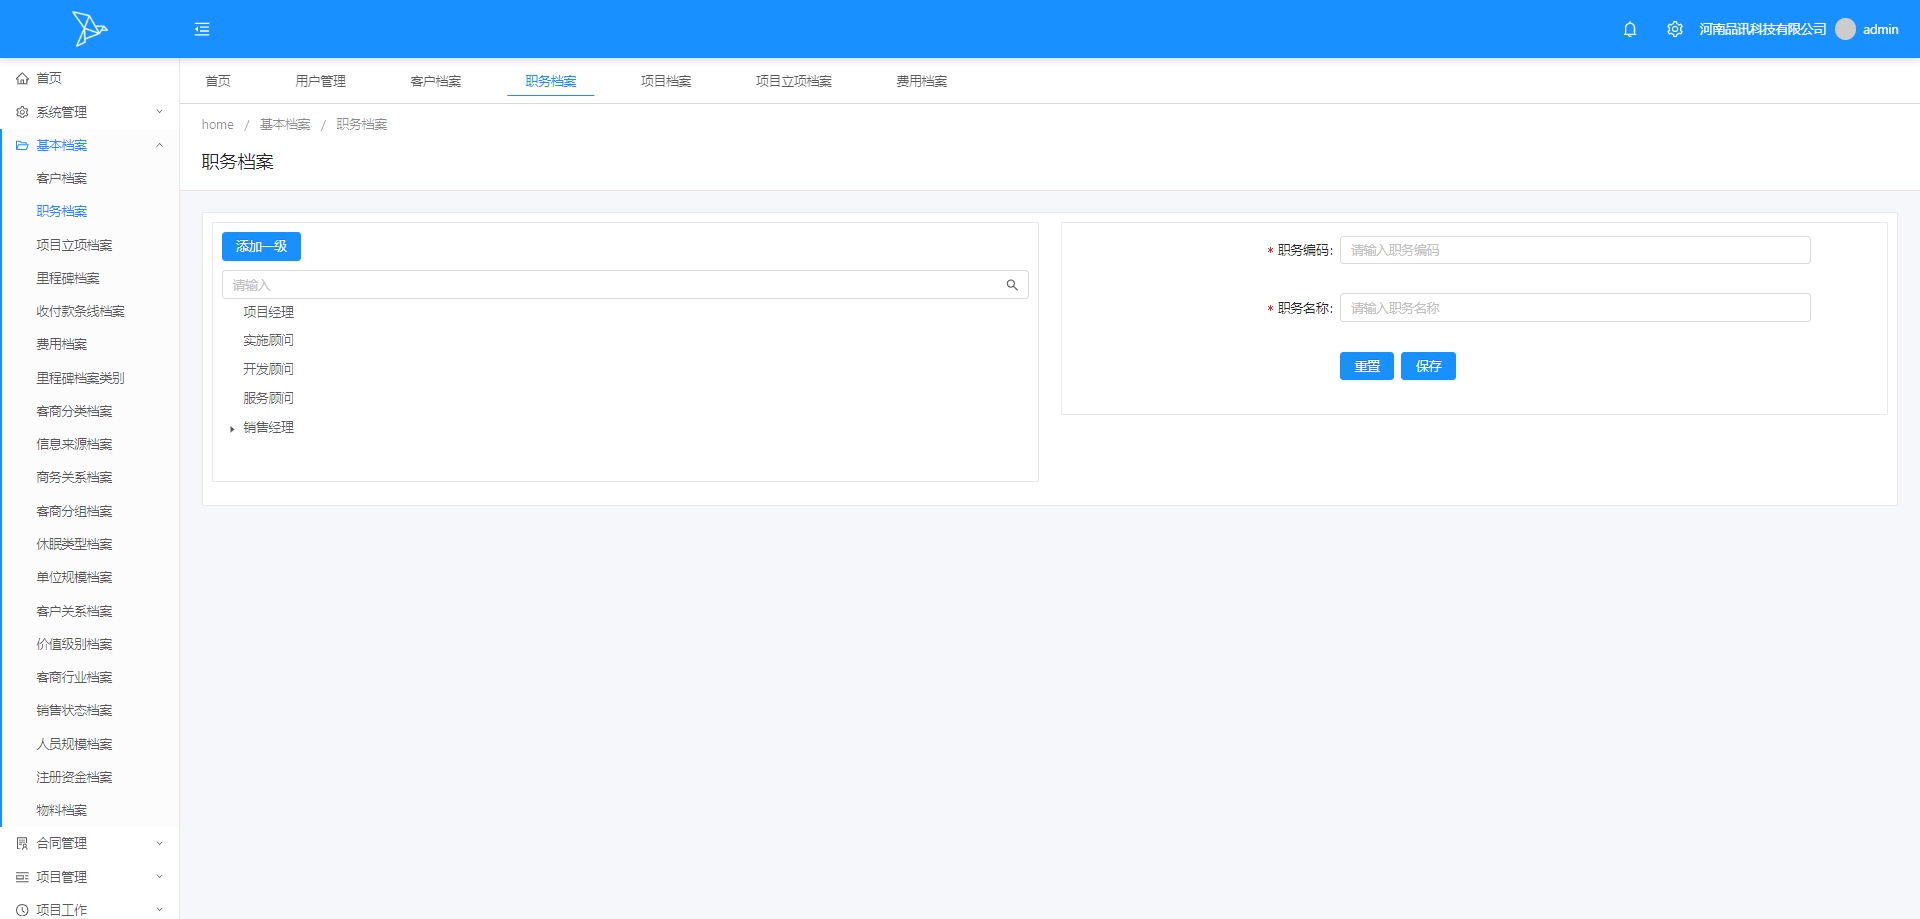Focus the 职务名称 input field
1920x919 pixels.
tap(1575, 307)
